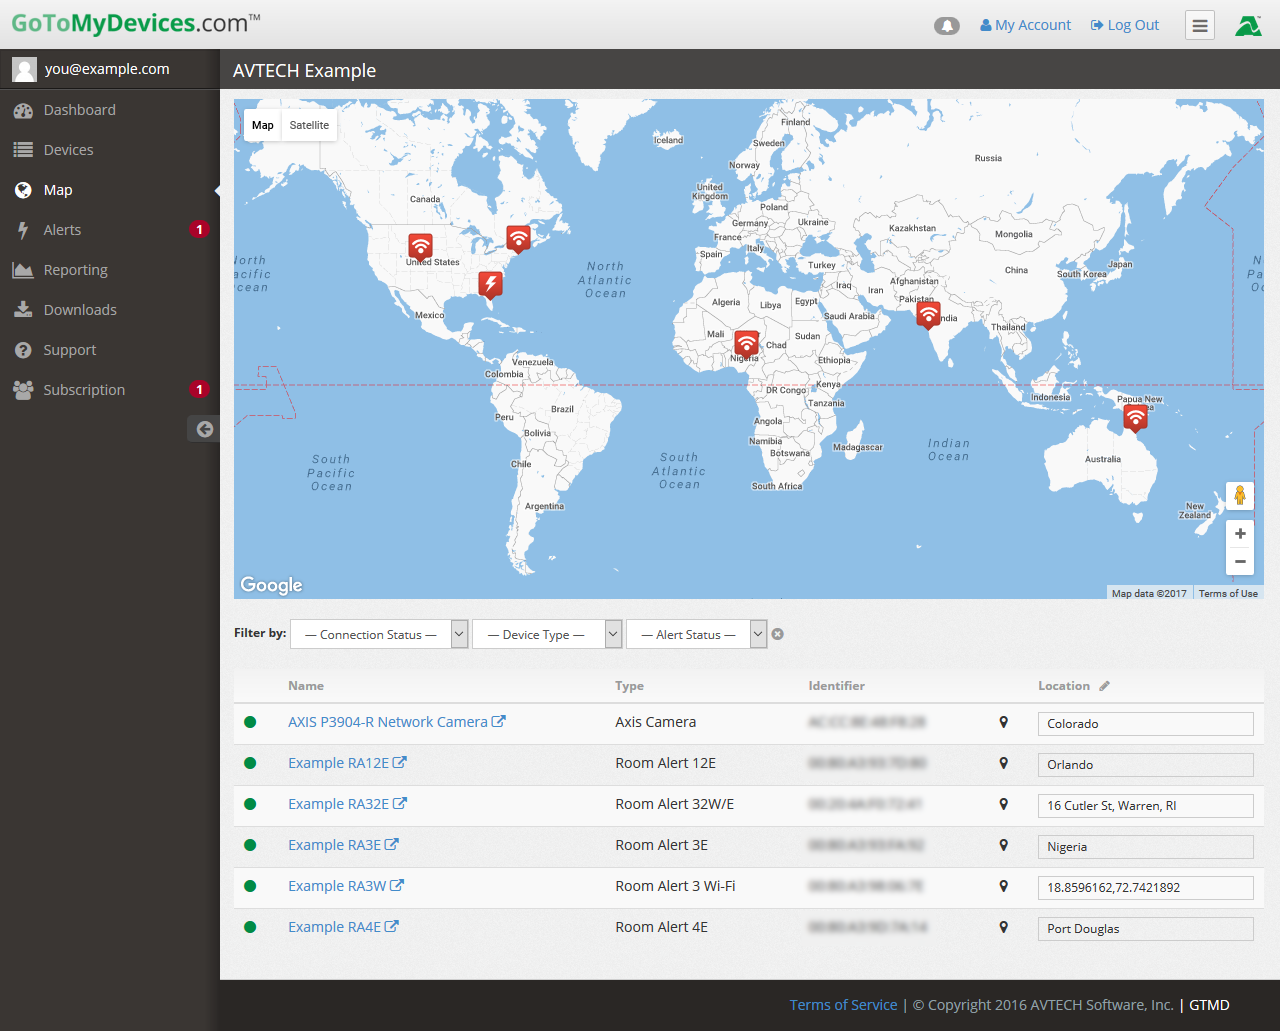Click the map marker over the United States
1280x1031 pixels.
420,247
